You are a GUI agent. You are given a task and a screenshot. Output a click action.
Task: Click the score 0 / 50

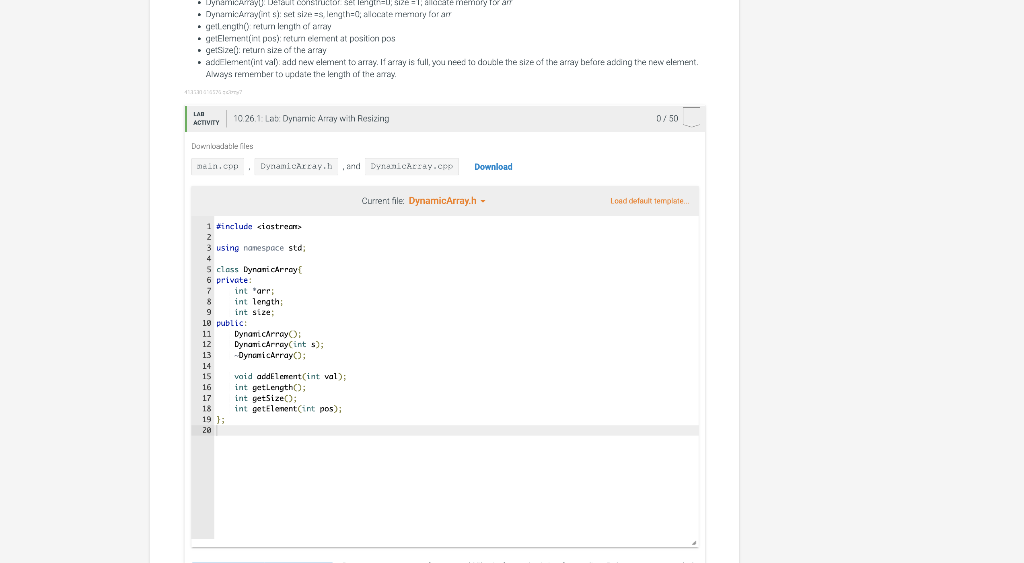click(667, 119)
